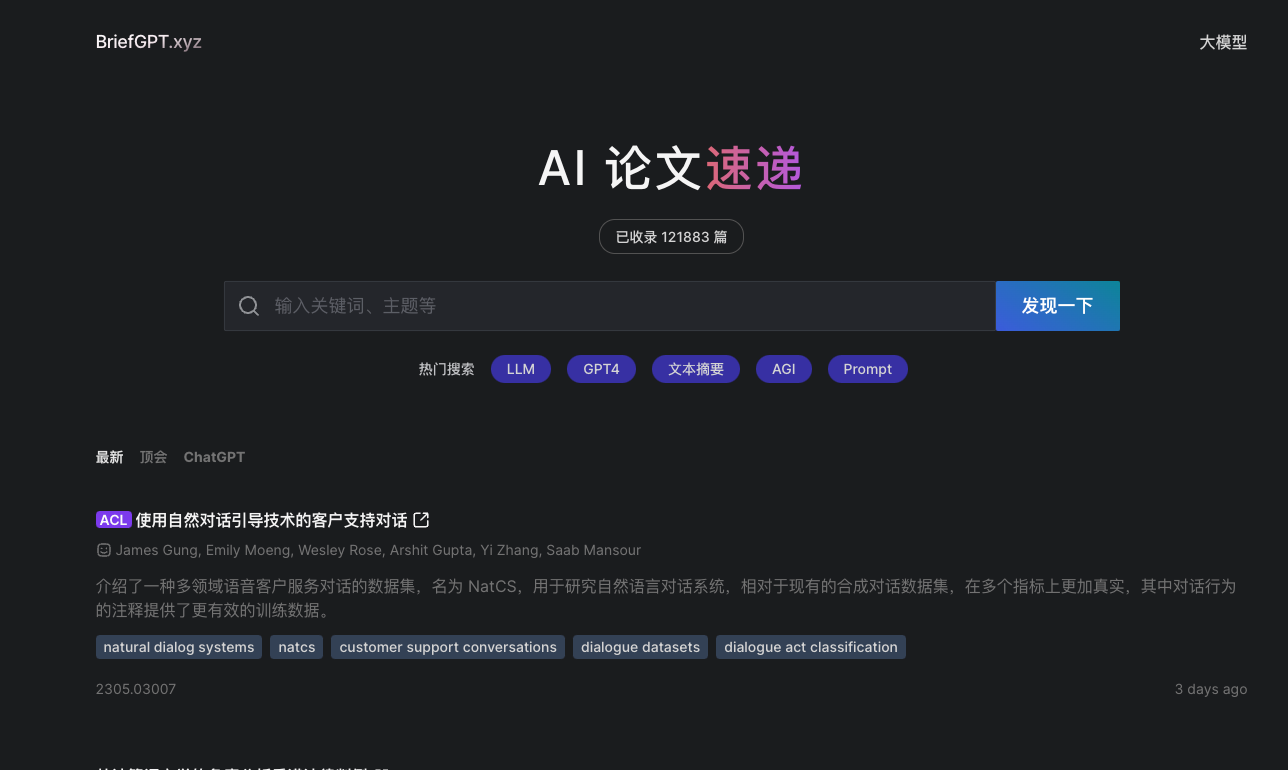Click the 发现一下 search button

pyautogui.click(x=1058, y=306)
